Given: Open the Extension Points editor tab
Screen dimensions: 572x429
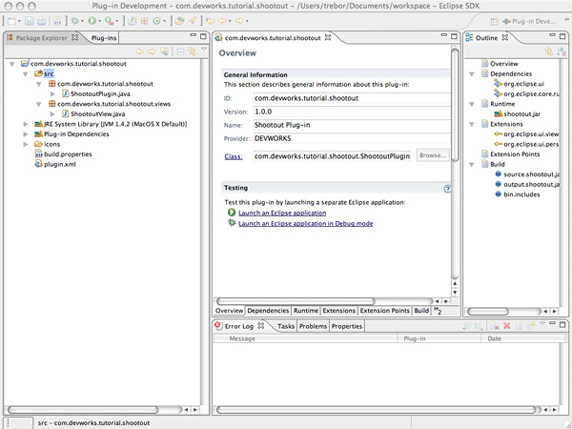Looking at the screenshot, I should tap(385, 311).
